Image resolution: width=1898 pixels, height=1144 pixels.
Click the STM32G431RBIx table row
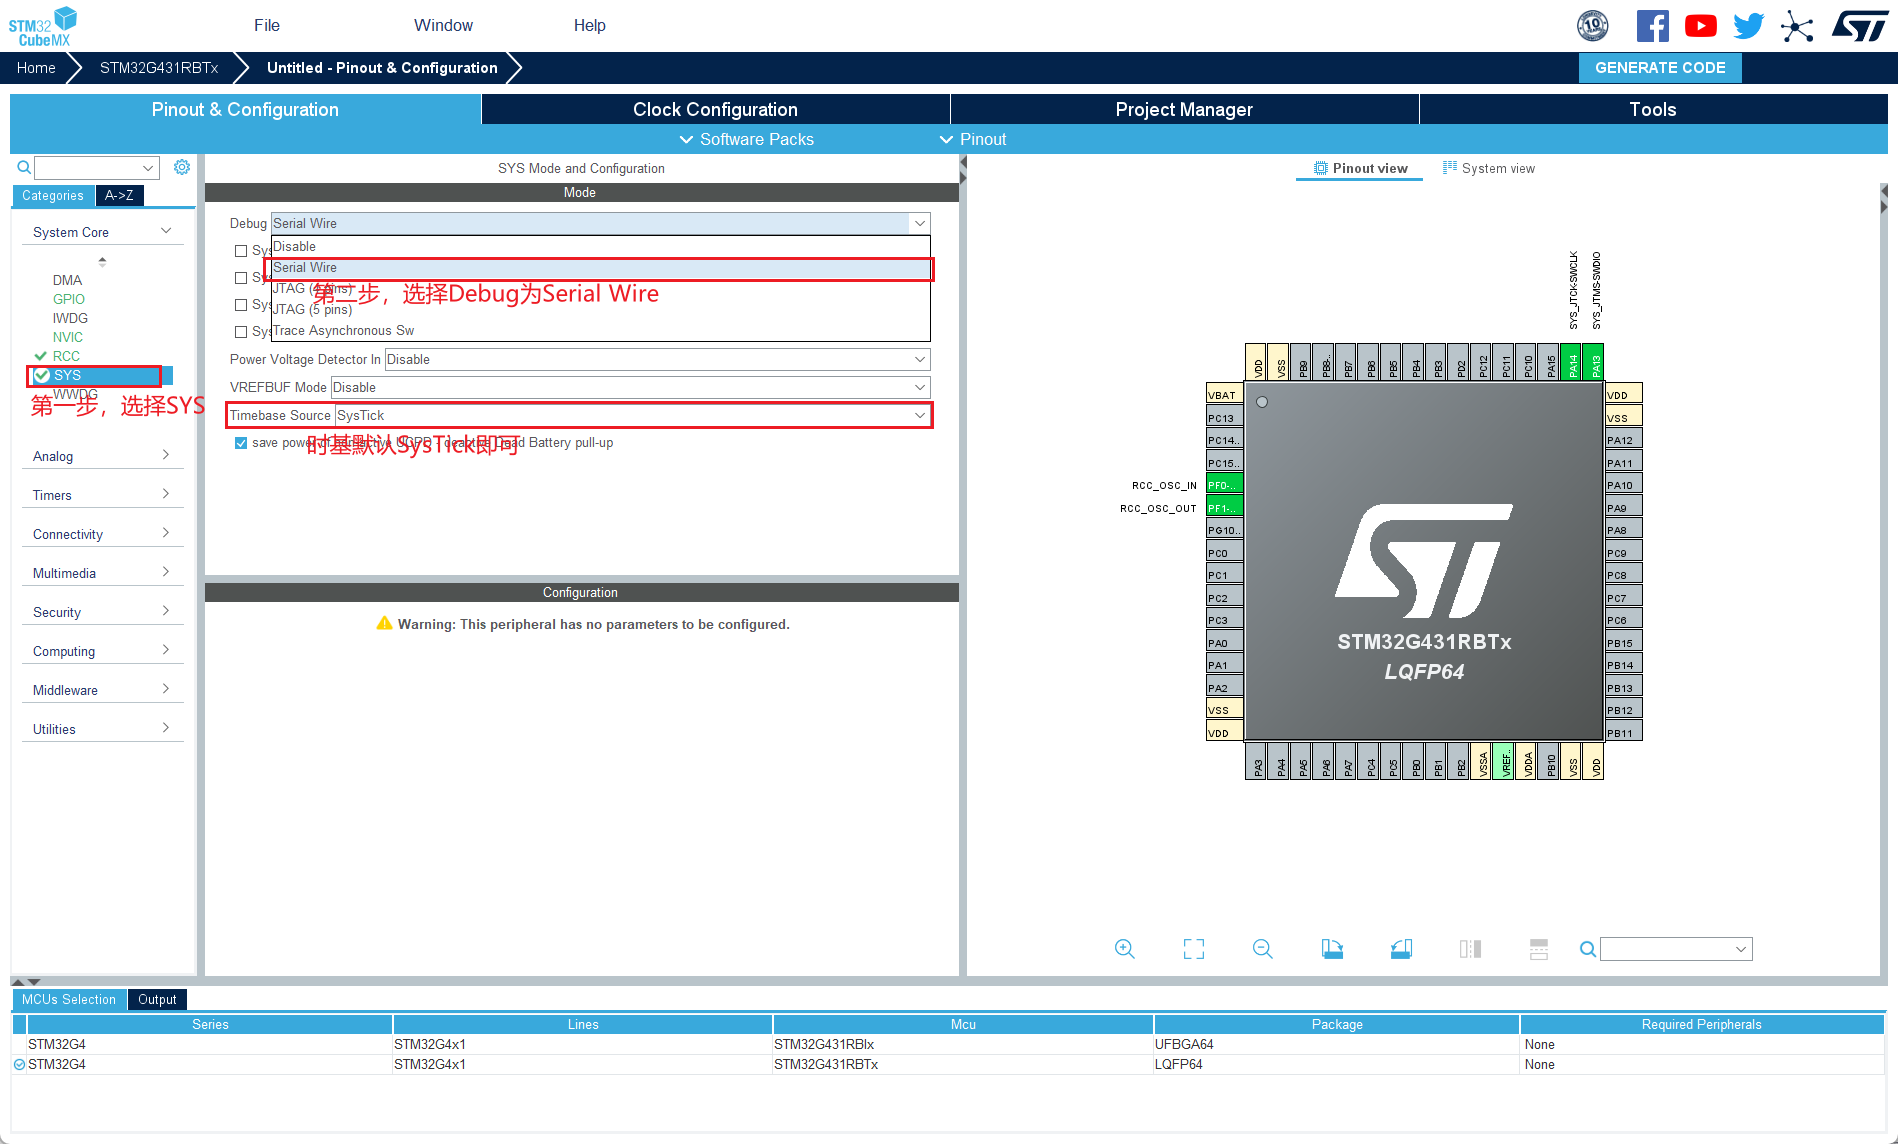948,1045
